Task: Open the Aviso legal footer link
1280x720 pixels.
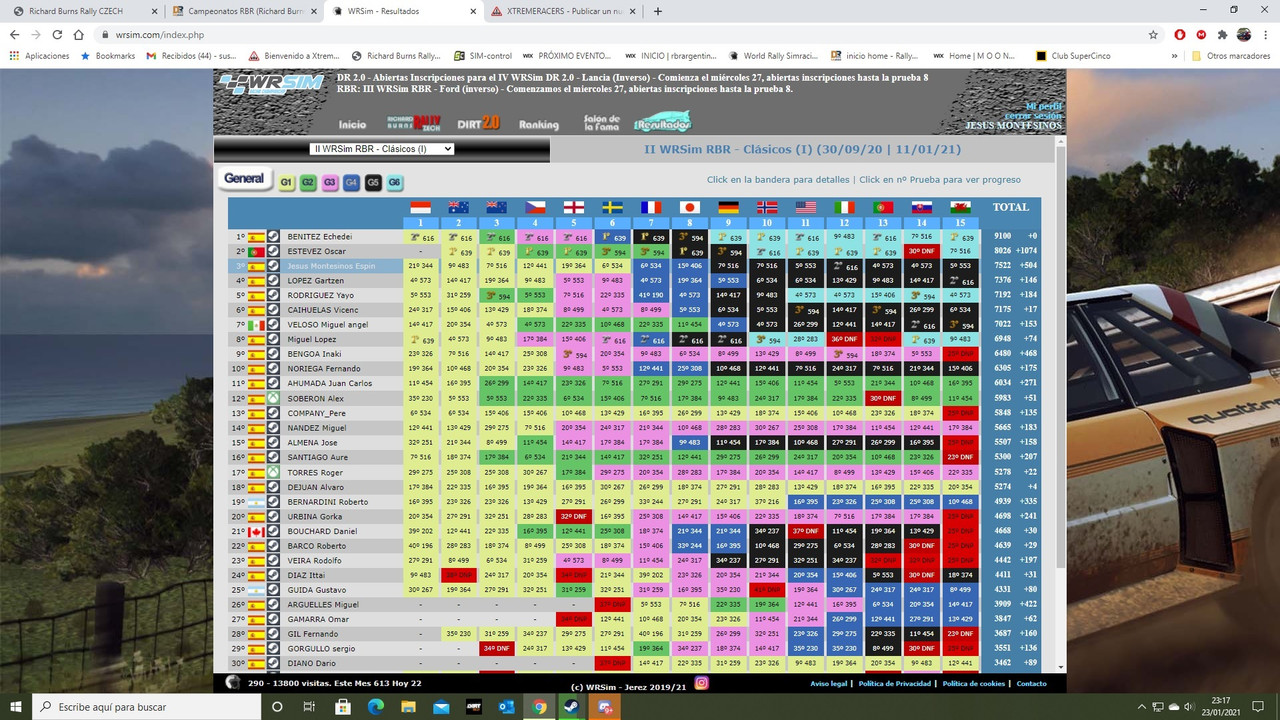Action: tap(828, 684)
